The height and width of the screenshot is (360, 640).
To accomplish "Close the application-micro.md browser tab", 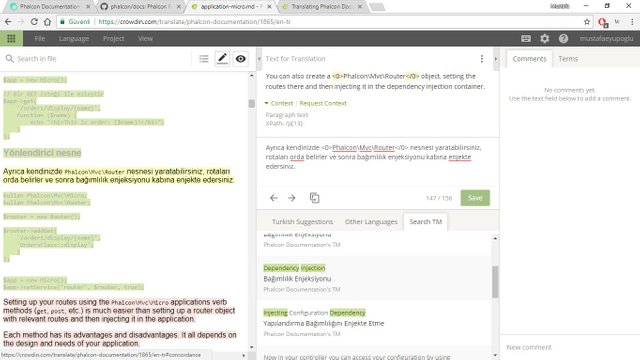I will point(269,7).
